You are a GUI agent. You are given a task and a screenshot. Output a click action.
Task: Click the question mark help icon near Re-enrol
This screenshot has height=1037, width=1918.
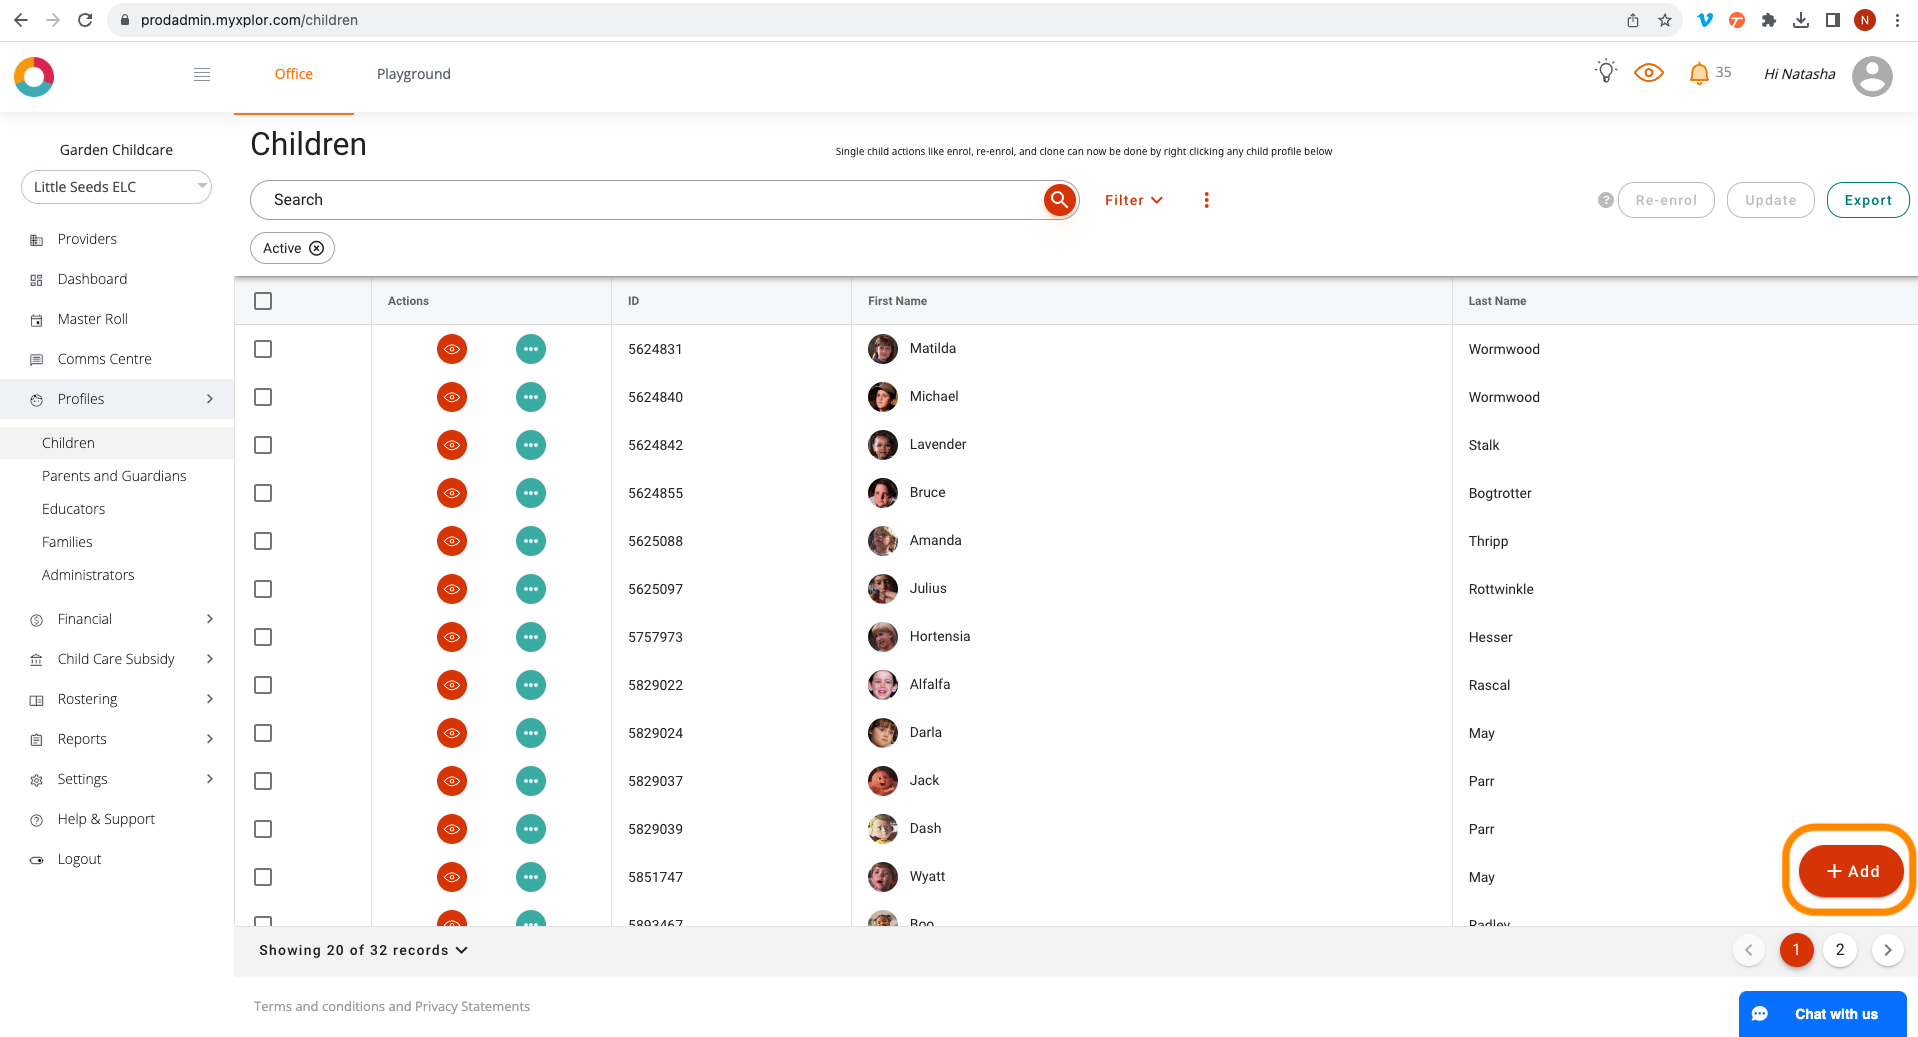(x=1606, y=200)
